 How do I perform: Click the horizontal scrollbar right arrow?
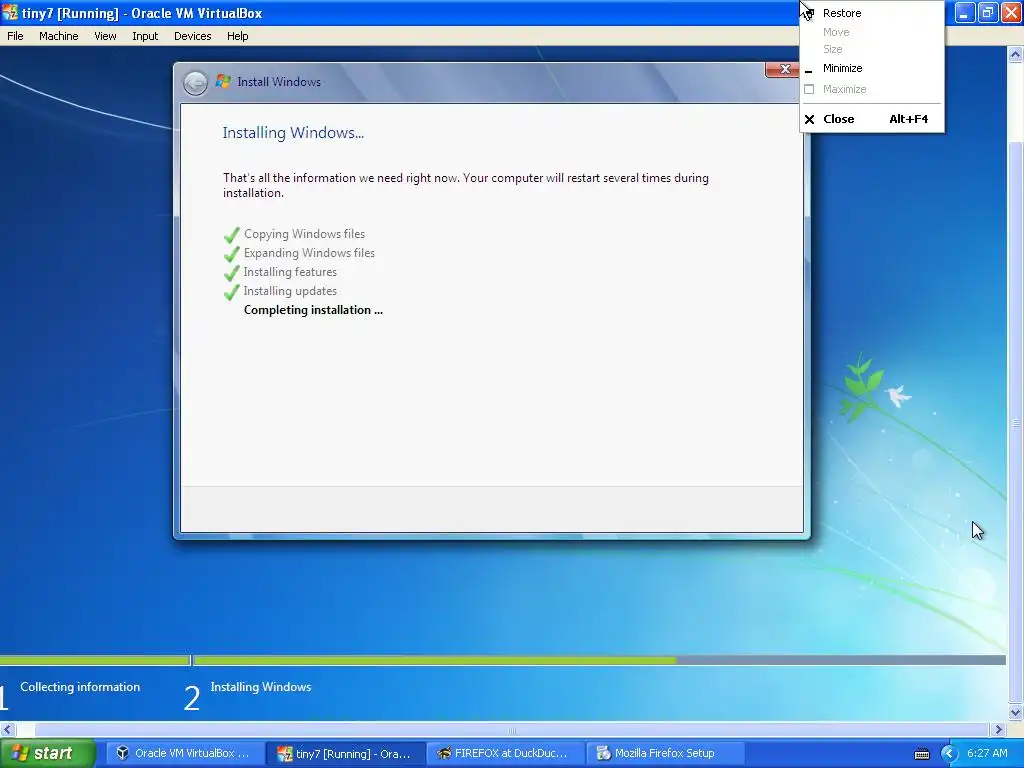click(998, 729)
